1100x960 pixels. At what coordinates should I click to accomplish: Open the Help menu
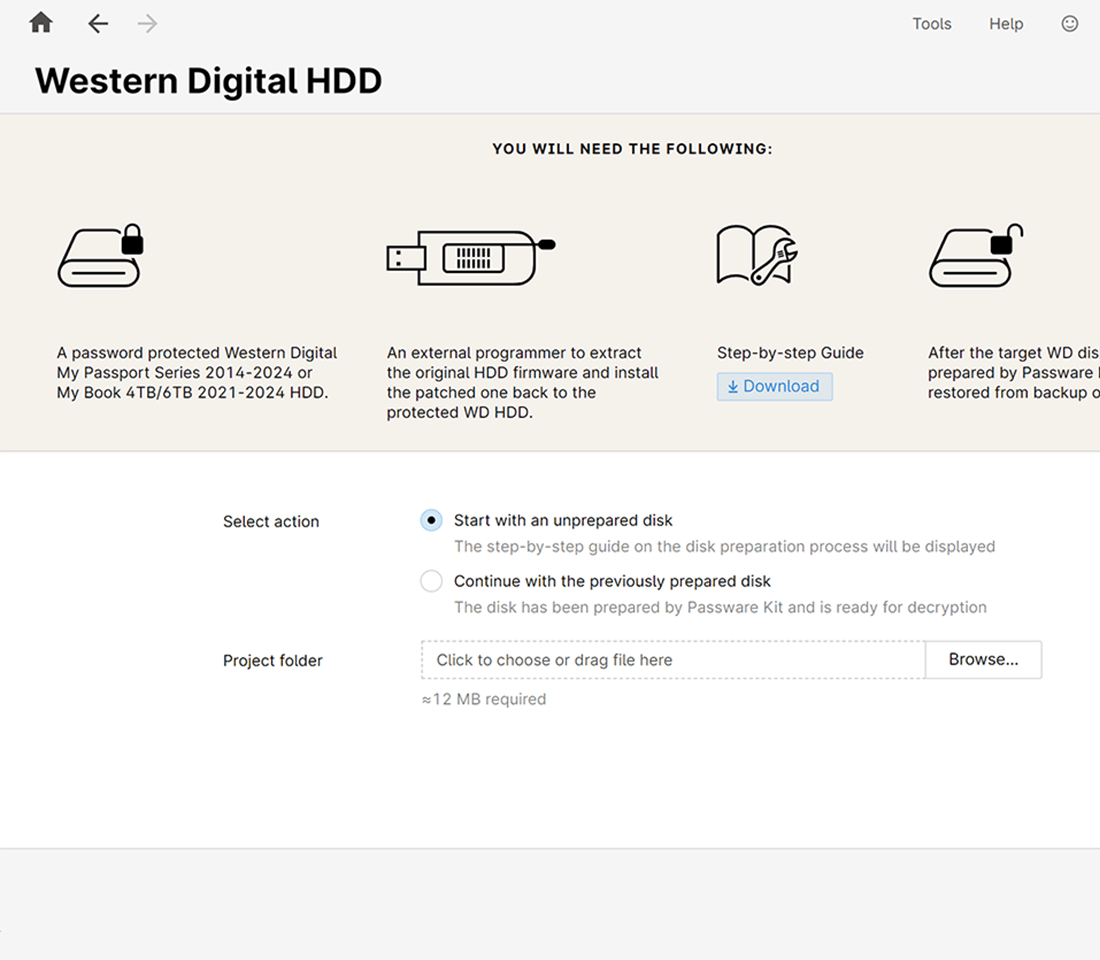1006,24
